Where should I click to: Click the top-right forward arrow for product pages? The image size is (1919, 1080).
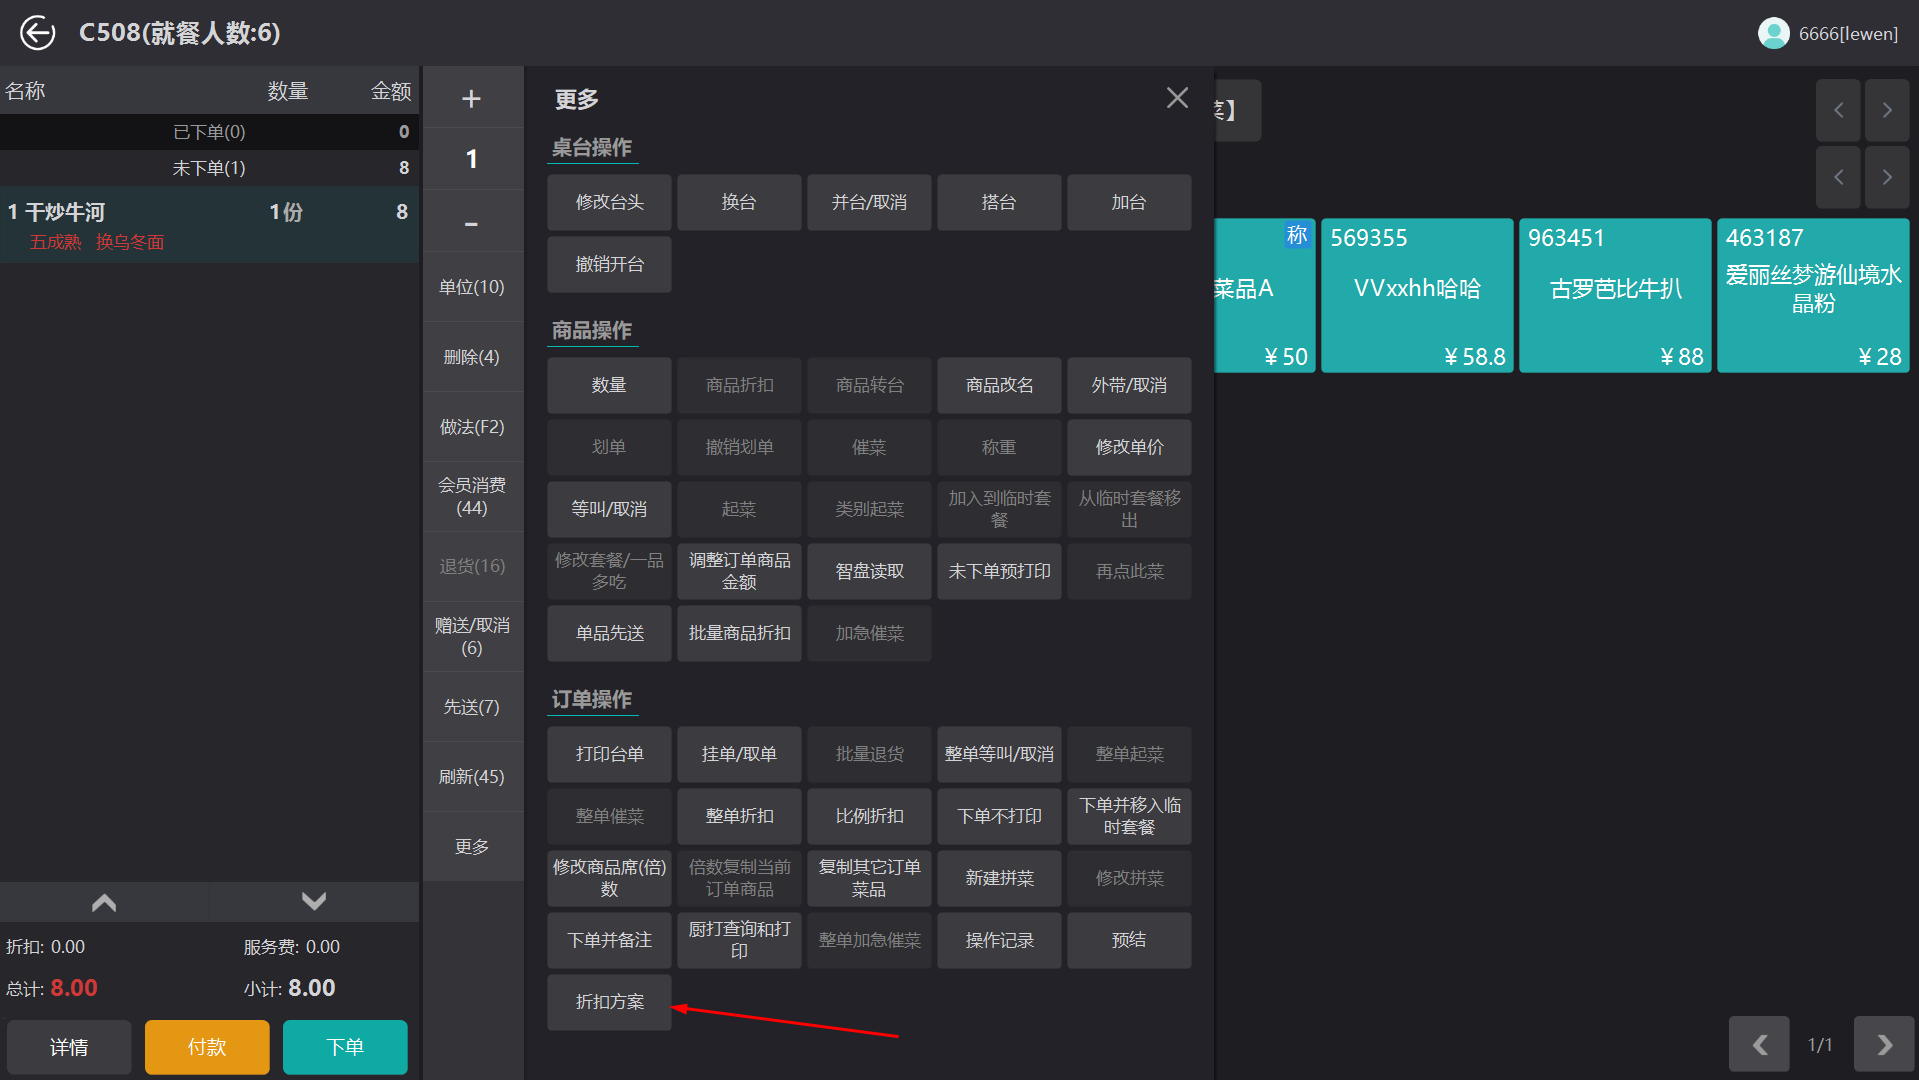[x=1886, y=110]
